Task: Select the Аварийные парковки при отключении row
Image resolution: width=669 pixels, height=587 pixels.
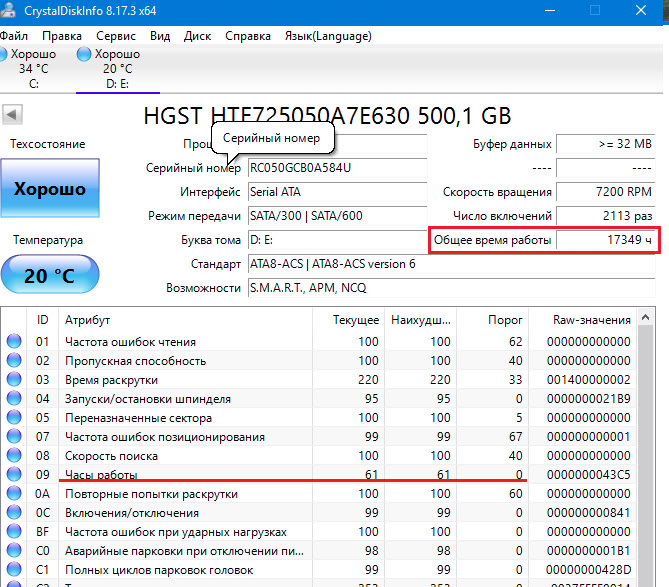Action: pyautogui.click(x=319, y=550)
